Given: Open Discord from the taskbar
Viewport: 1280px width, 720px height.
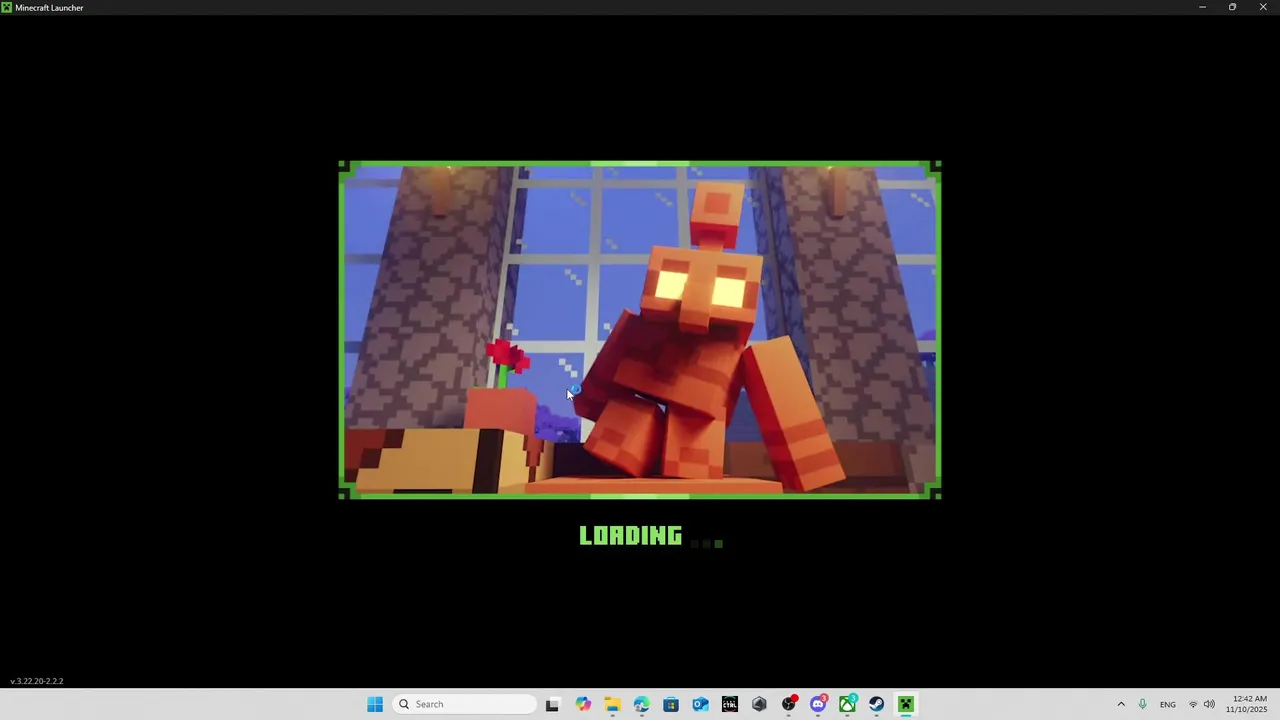Looking at the screenshot, I should point(818,704).
